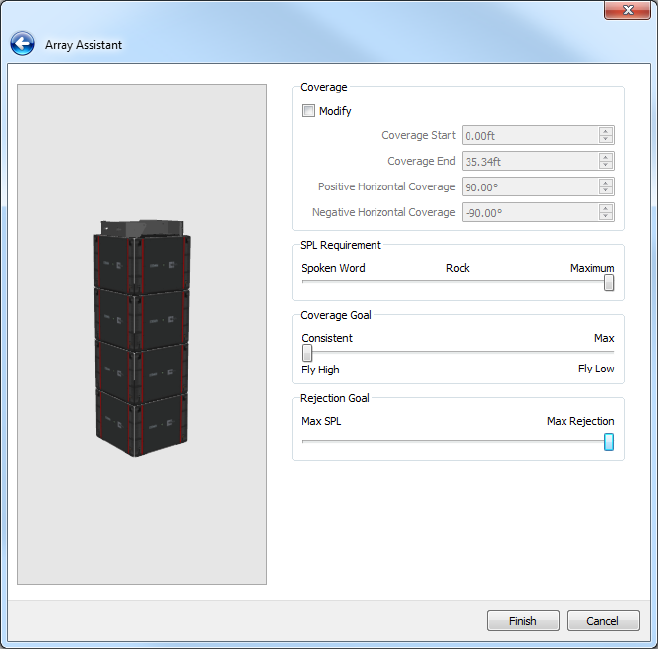Increase Coverage Start with up arrow

606,132
